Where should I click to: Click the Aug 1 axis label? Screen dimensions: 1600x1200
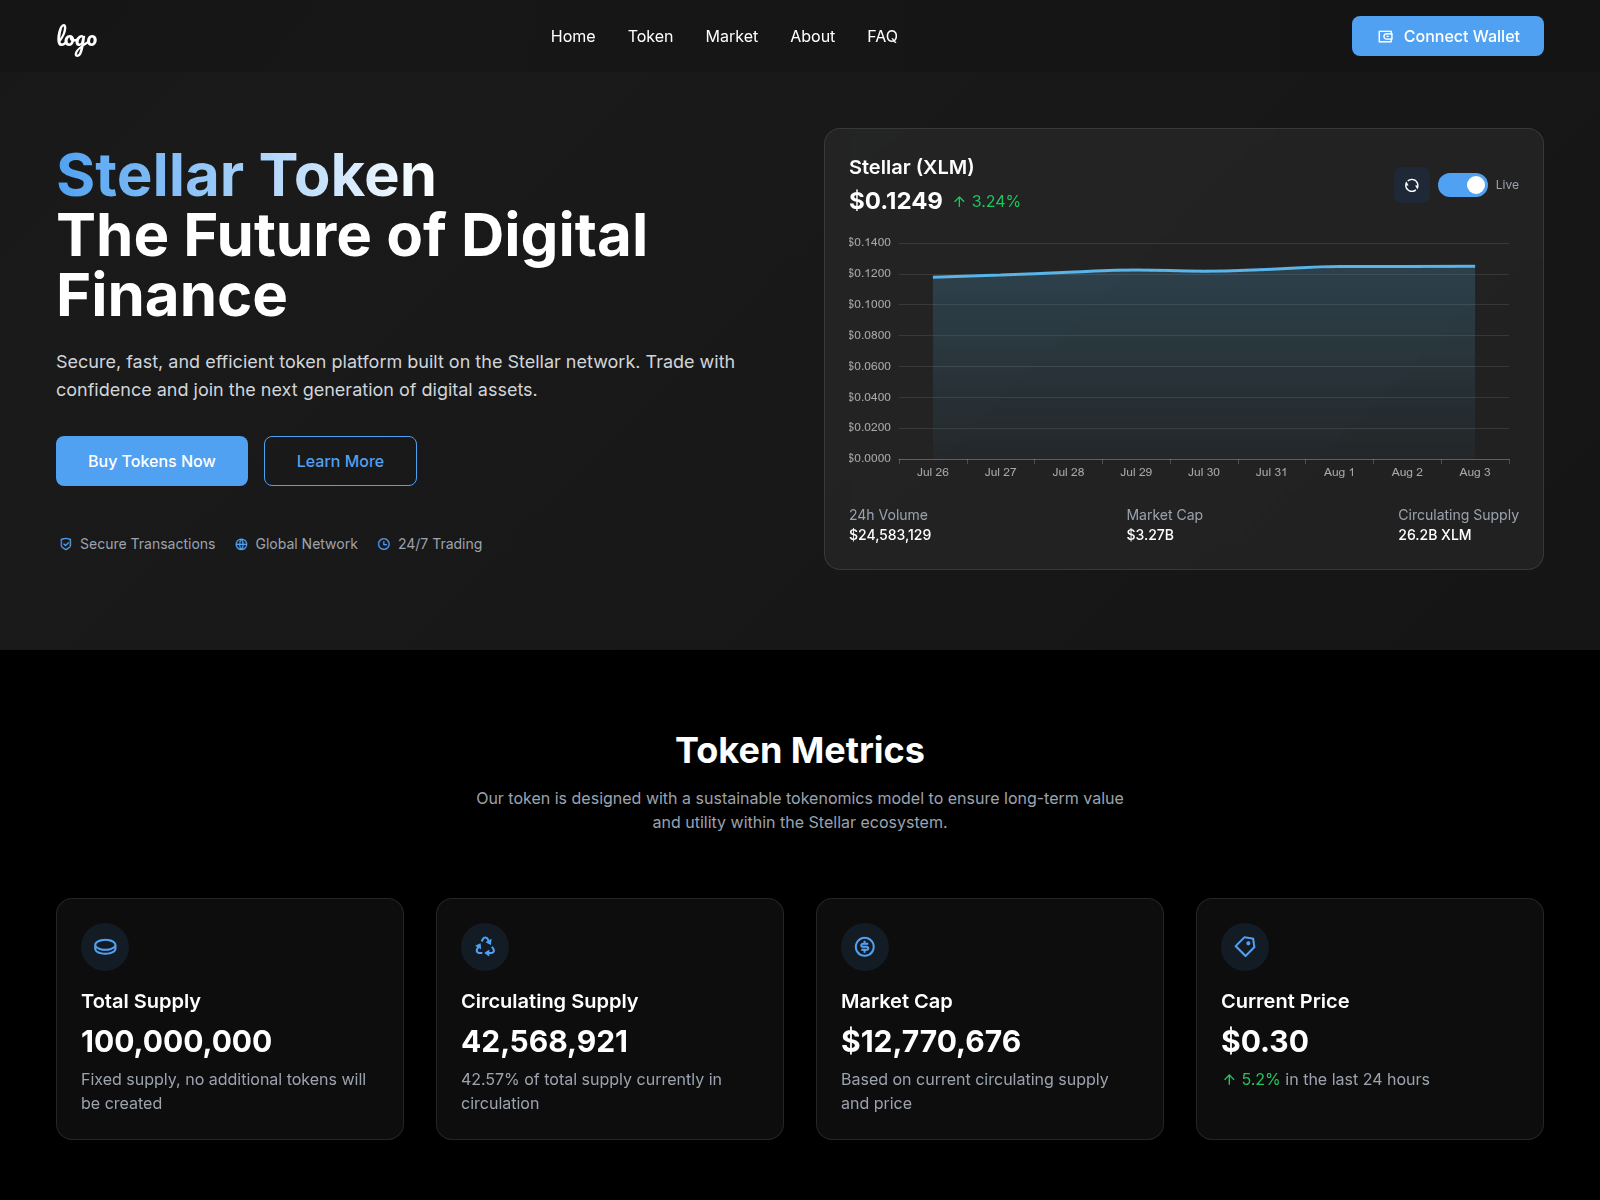point(1339,472)
